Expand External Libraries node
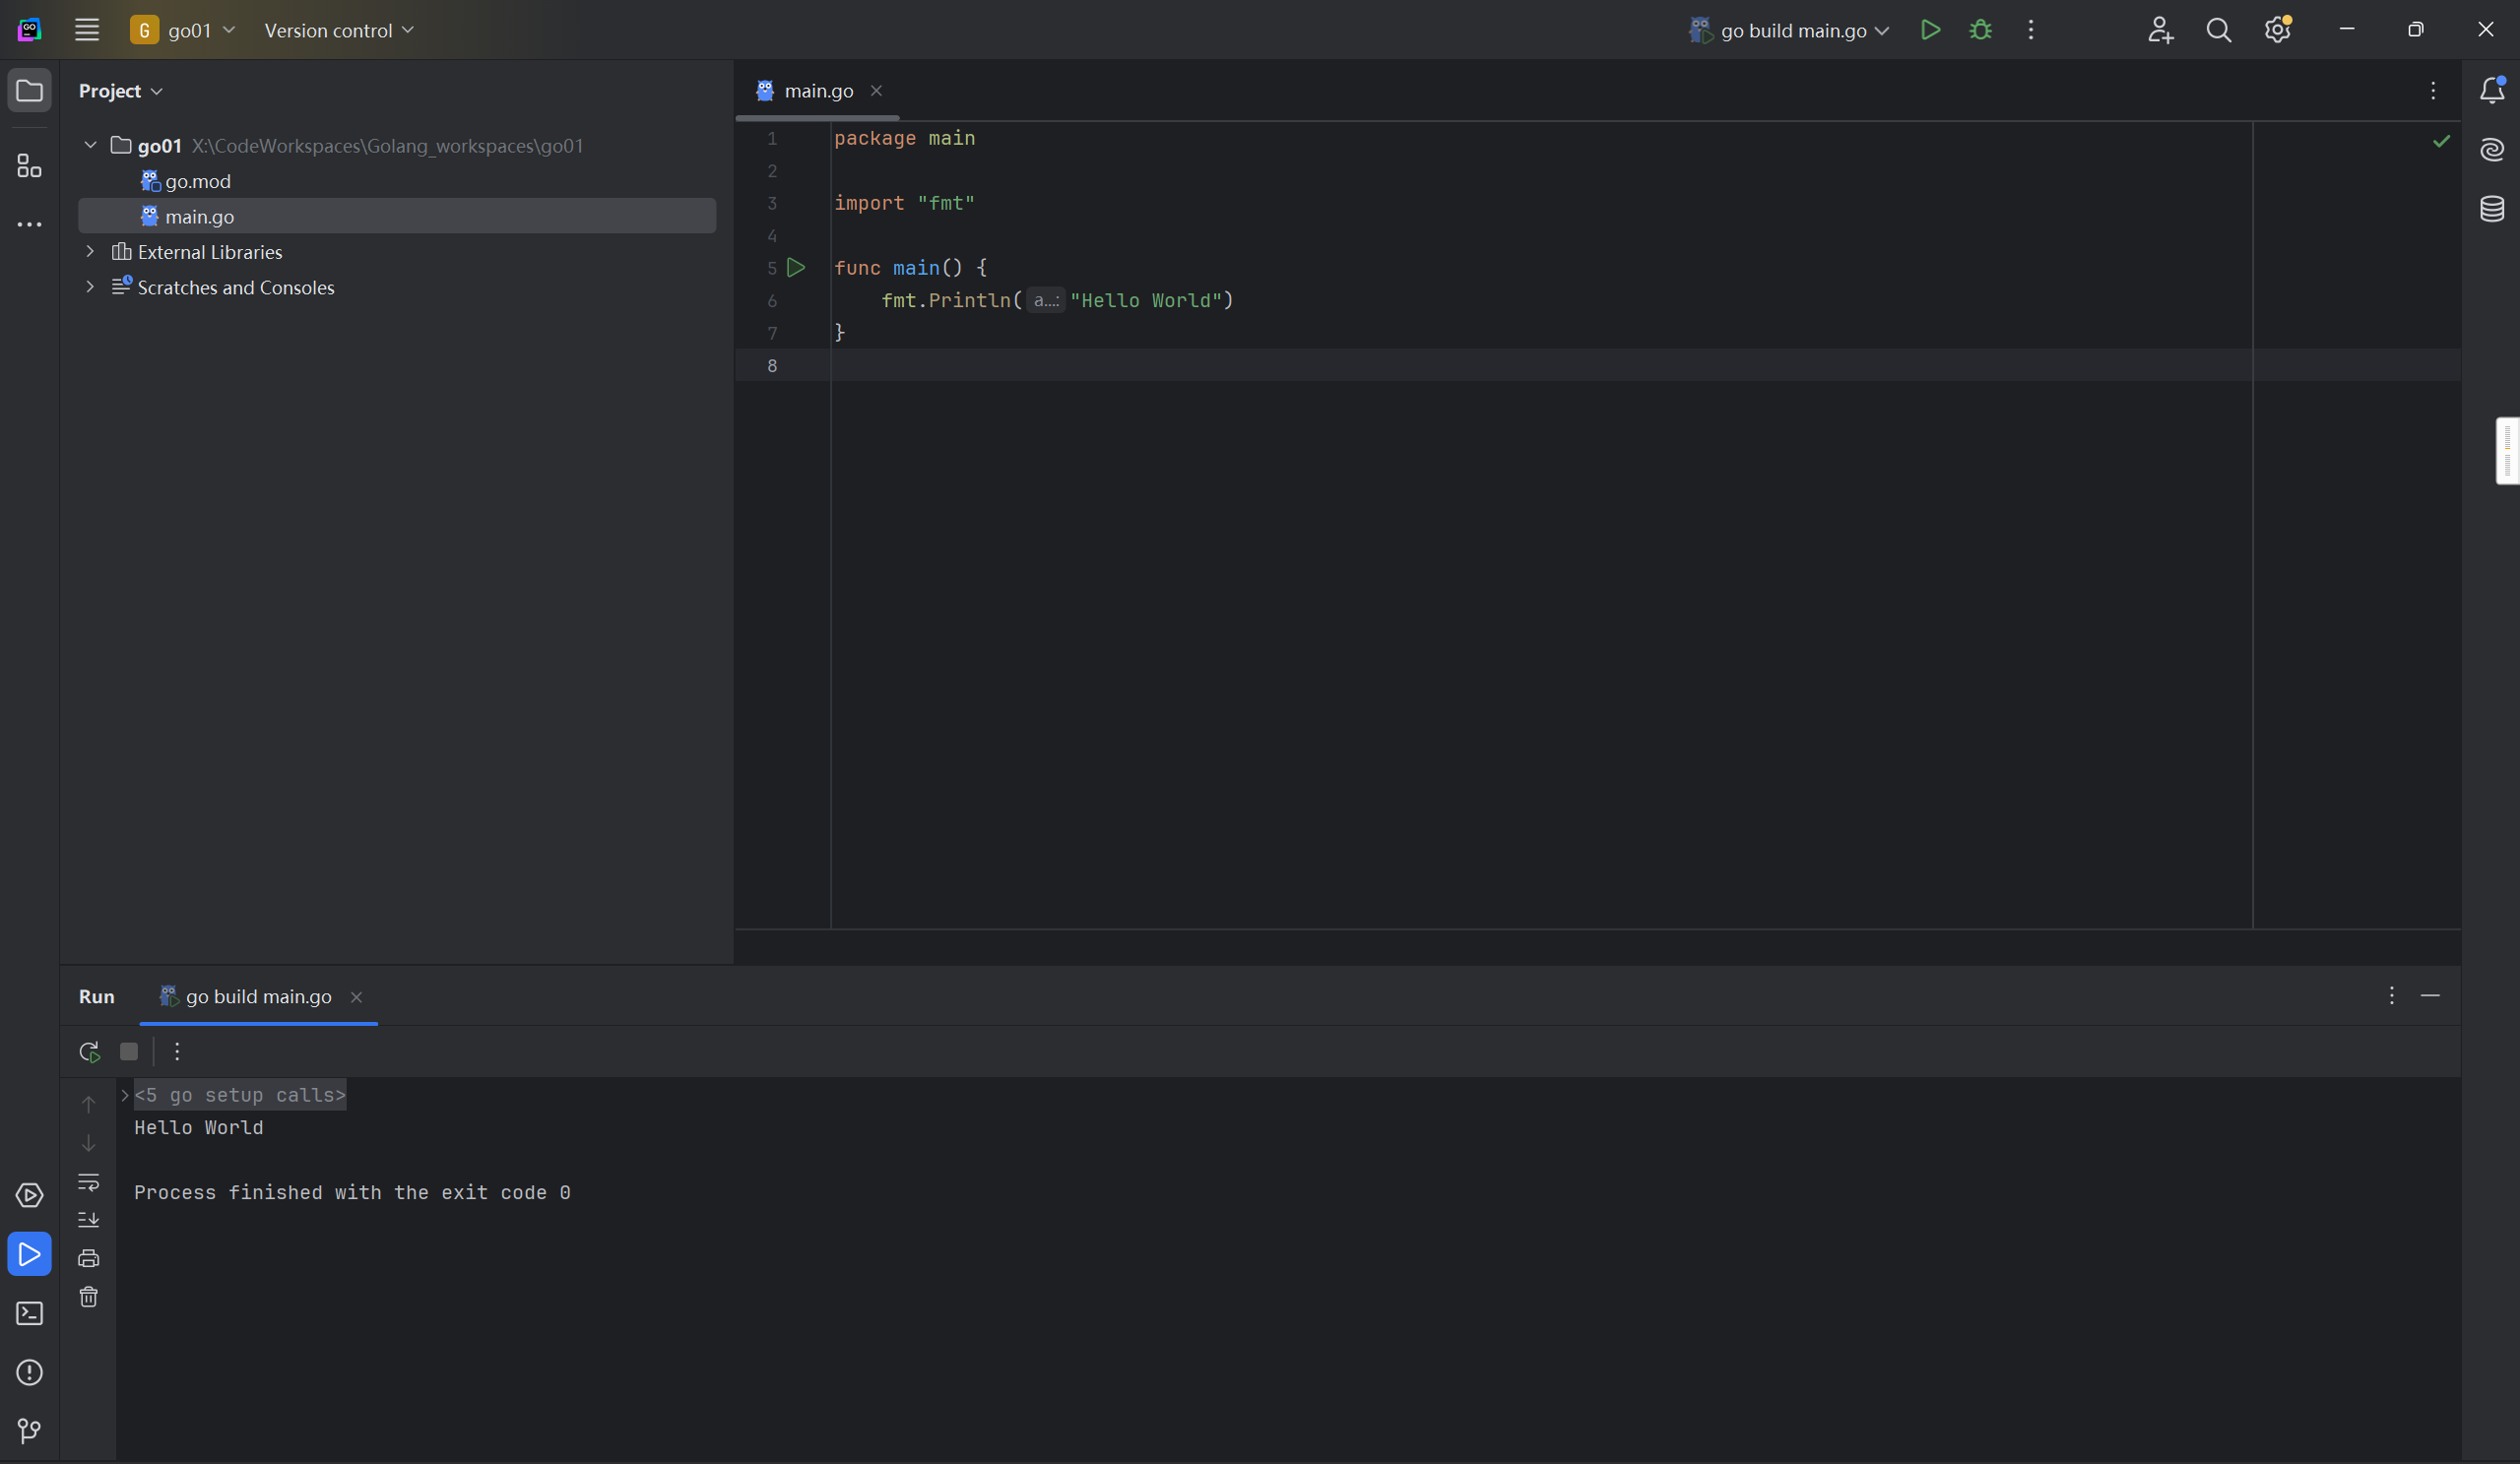Screen dimensions: 2520x1464 coord(90,251)
